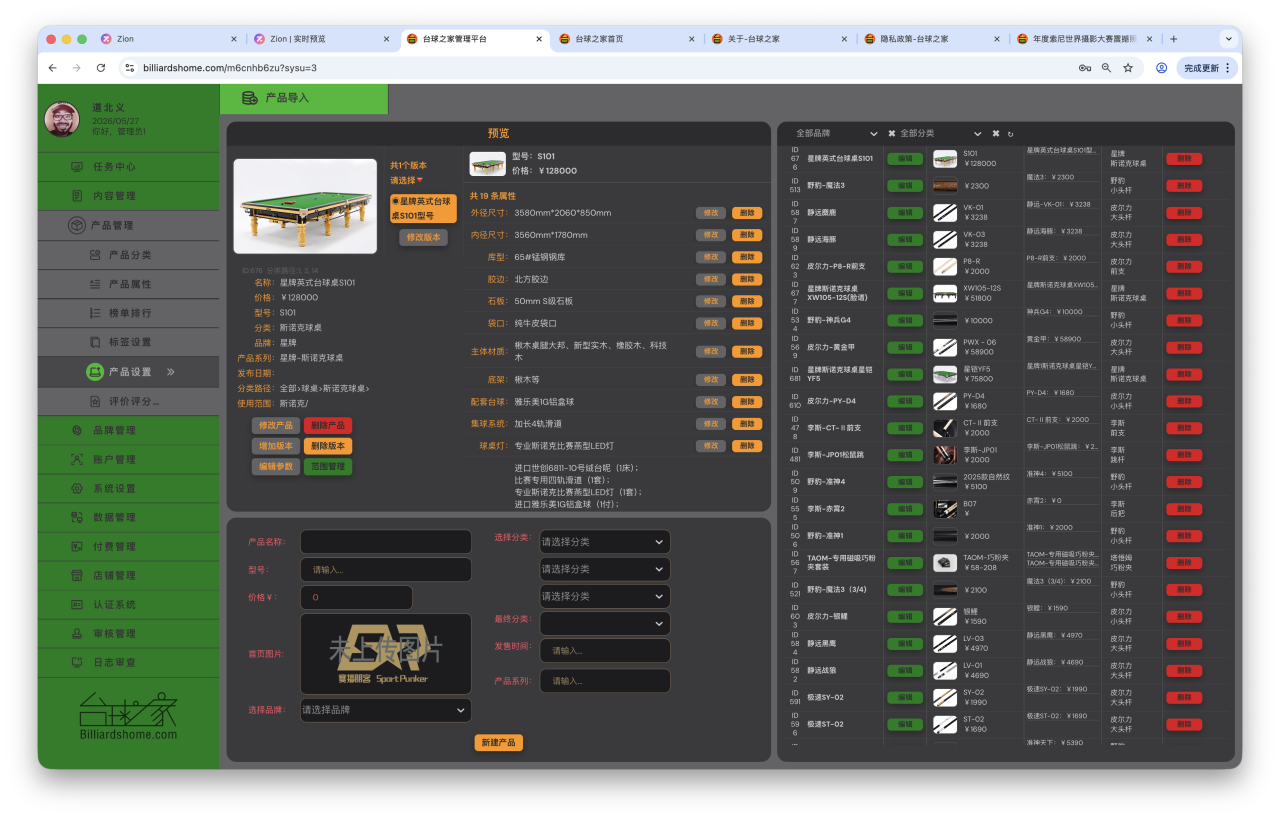
Task: Click the 修改产品 button
Action: pos(276,426)
